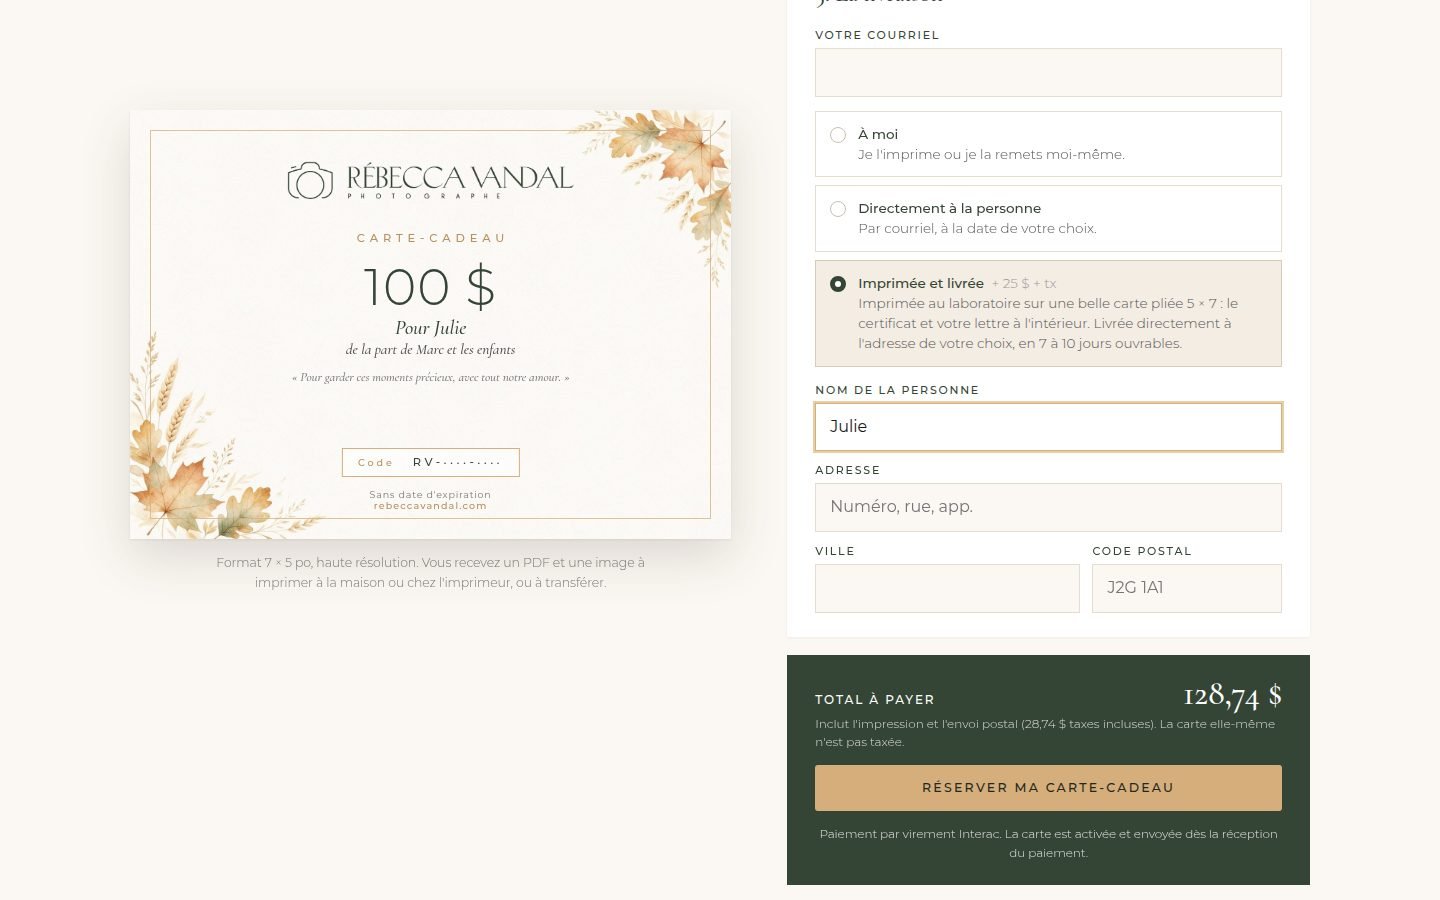Viewport: 1440px width, 900px height.
Task: Click the "Votre courriel" email field
Action: [1048, 73]
